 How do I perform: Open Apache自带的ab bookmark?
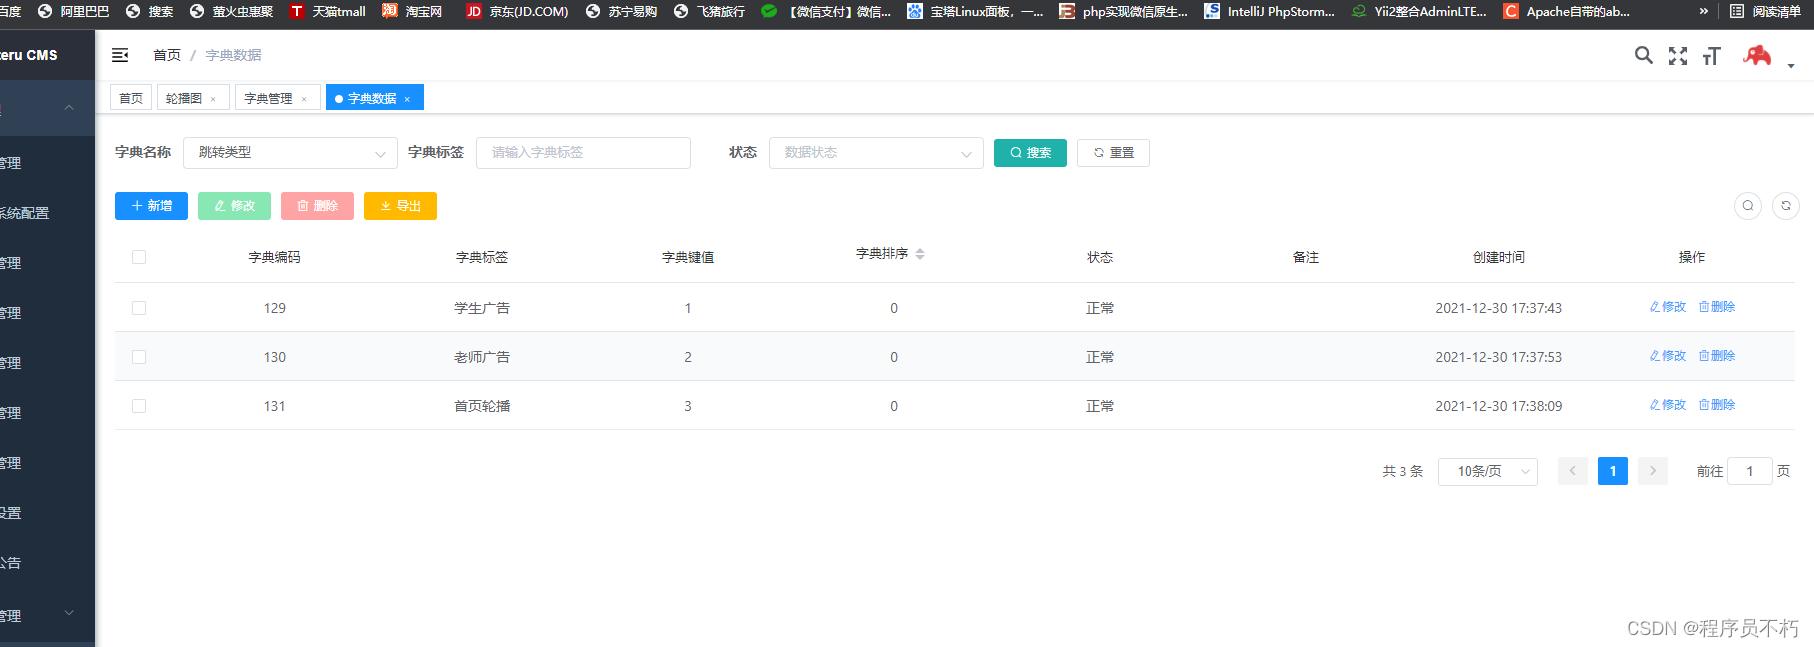click(x=1567, y=12)
